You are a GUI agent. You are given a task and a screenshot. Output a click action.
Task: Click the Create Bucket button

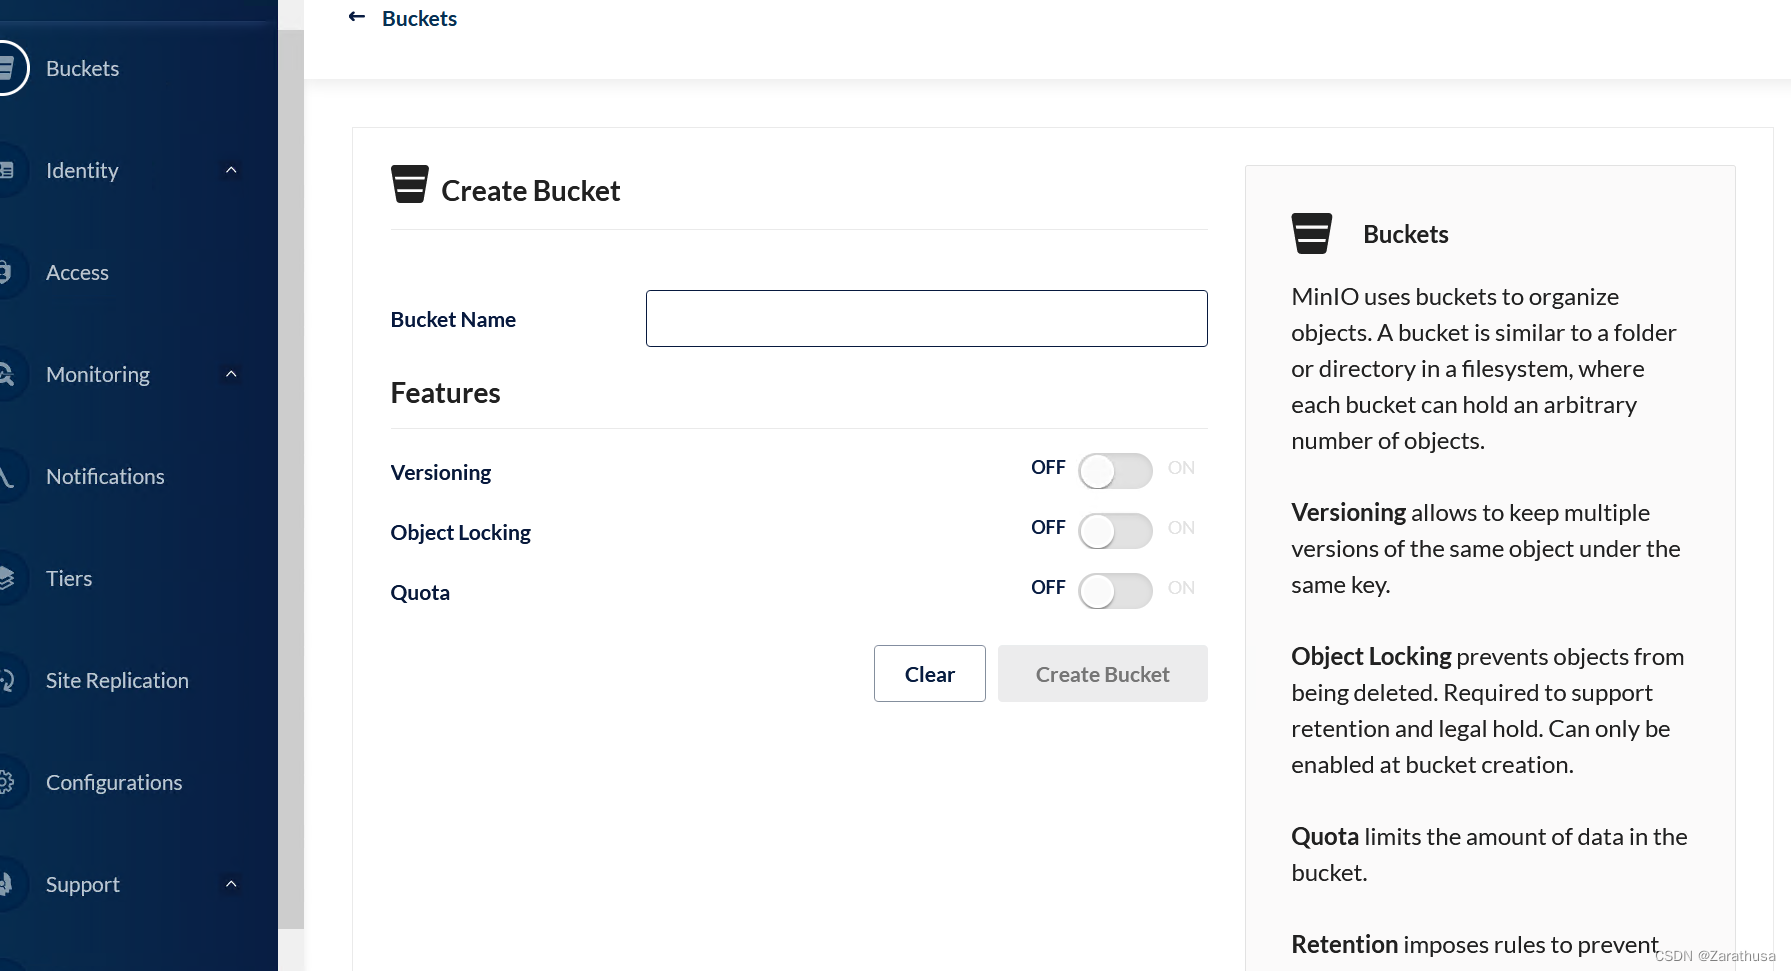click(x=1103, y=673)
